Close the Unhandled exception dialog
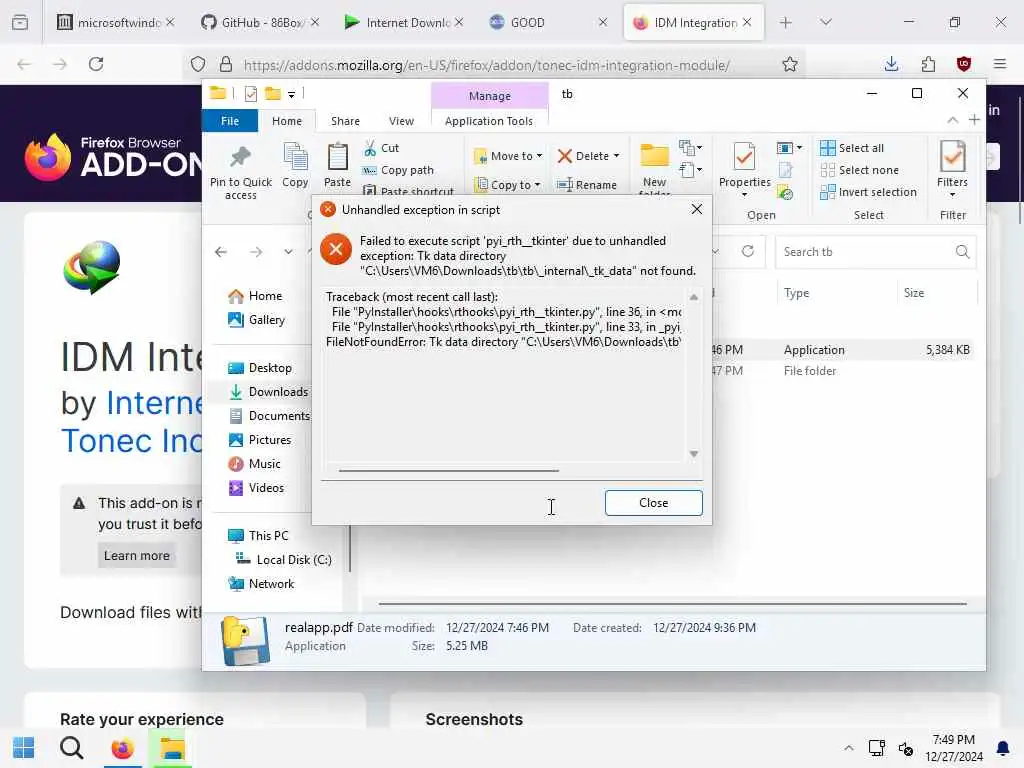 (653, 503)
